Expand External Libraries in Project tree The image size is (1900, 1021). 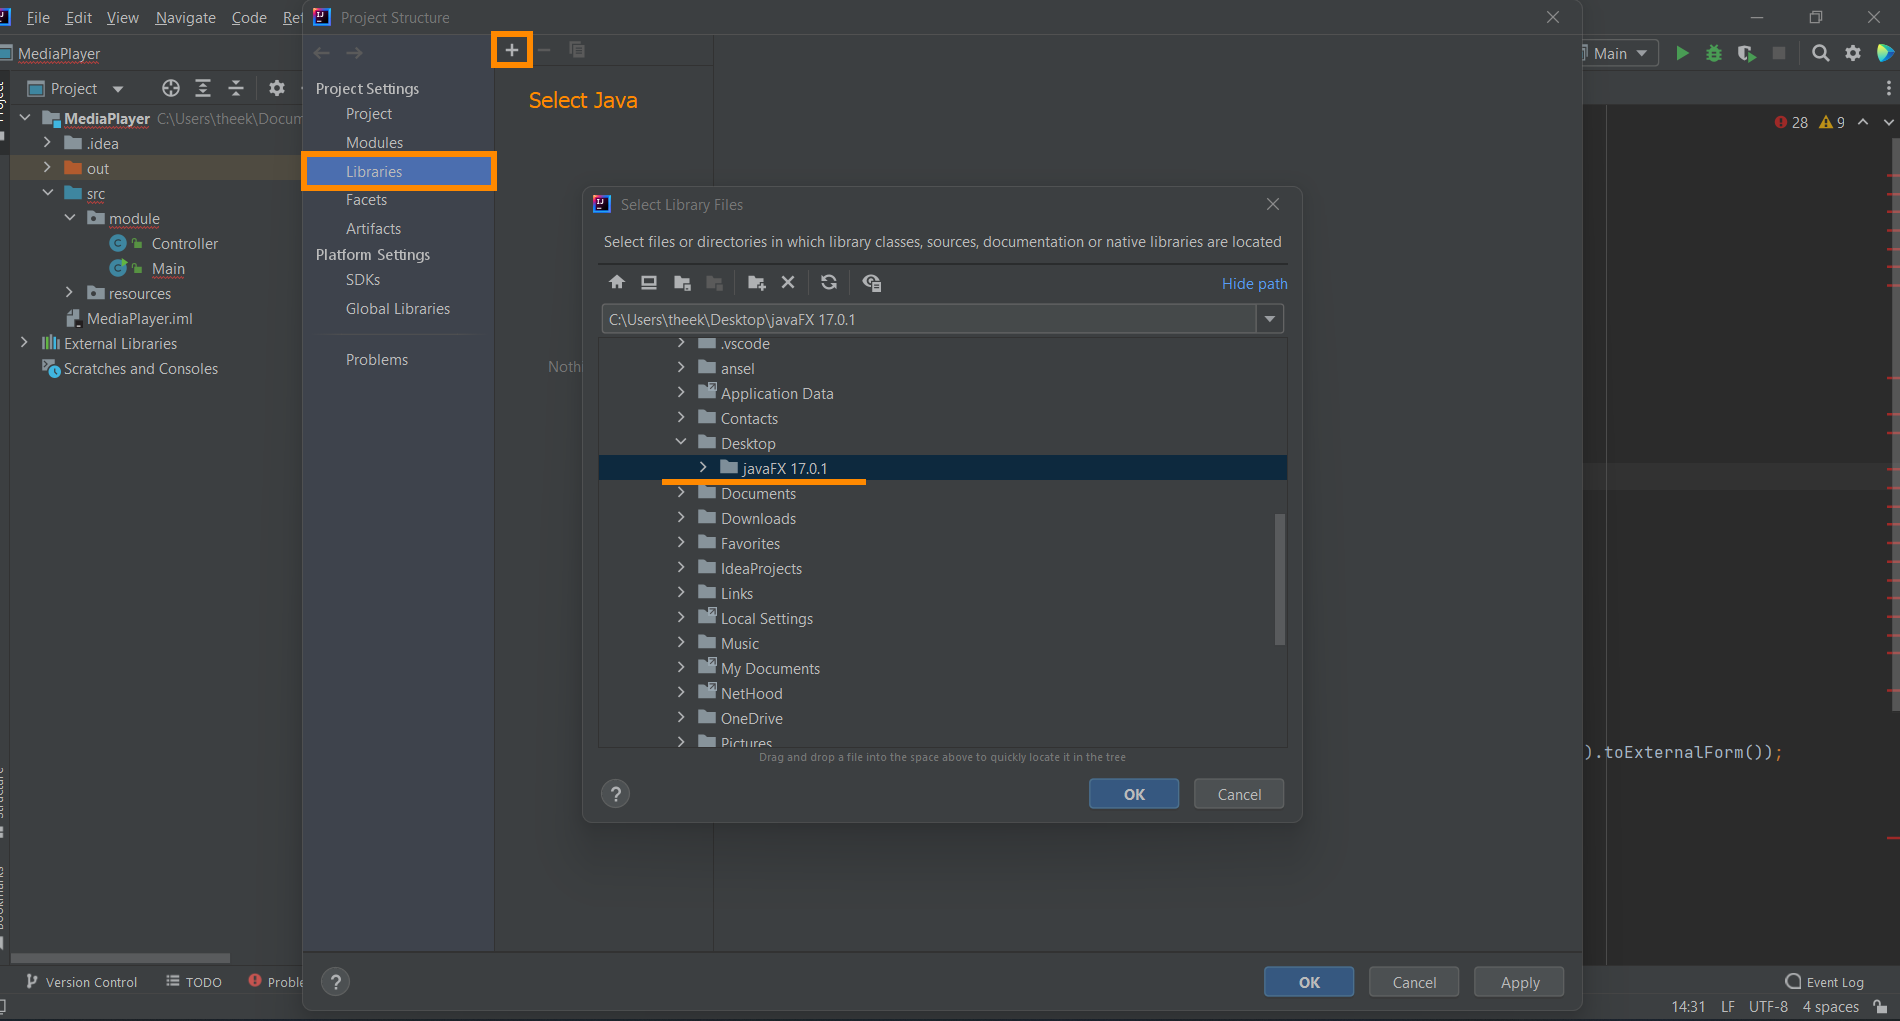[24, 342]
